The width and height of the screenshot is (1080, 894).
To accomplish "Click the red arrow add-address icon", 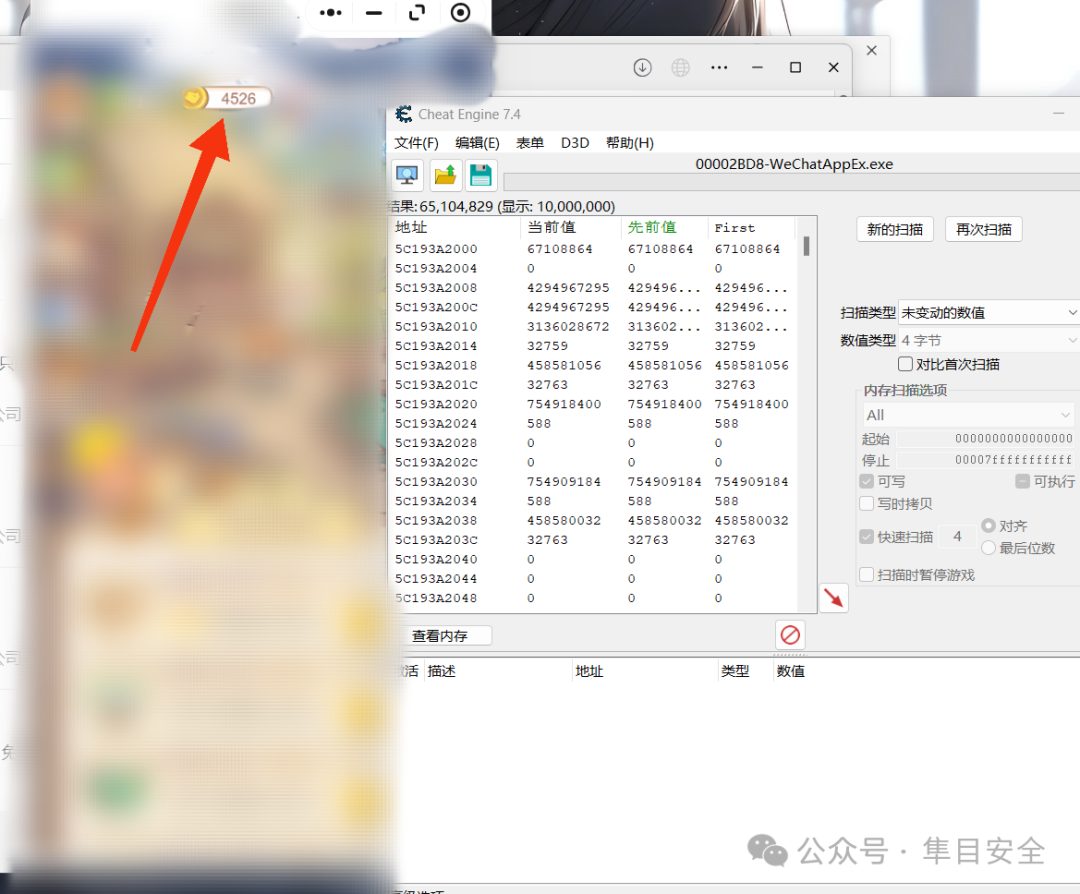I will point(833,597).
